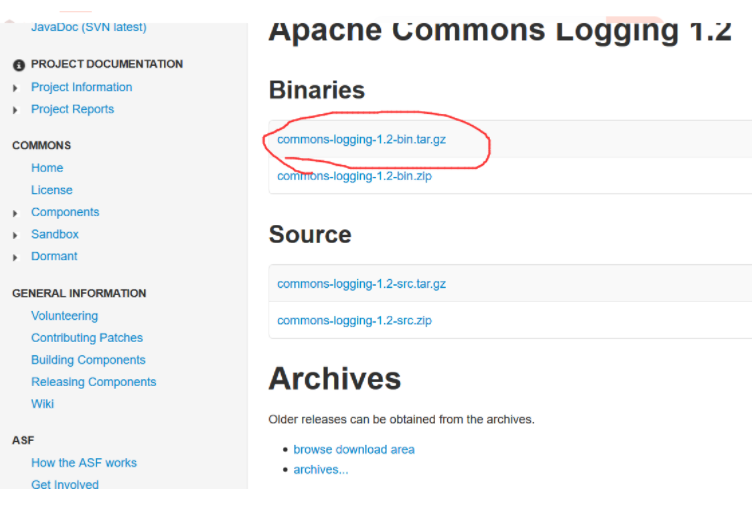Viewport: 752px width, 507px height.
Task: Expand the Components arrow
Action: [15, 213]
